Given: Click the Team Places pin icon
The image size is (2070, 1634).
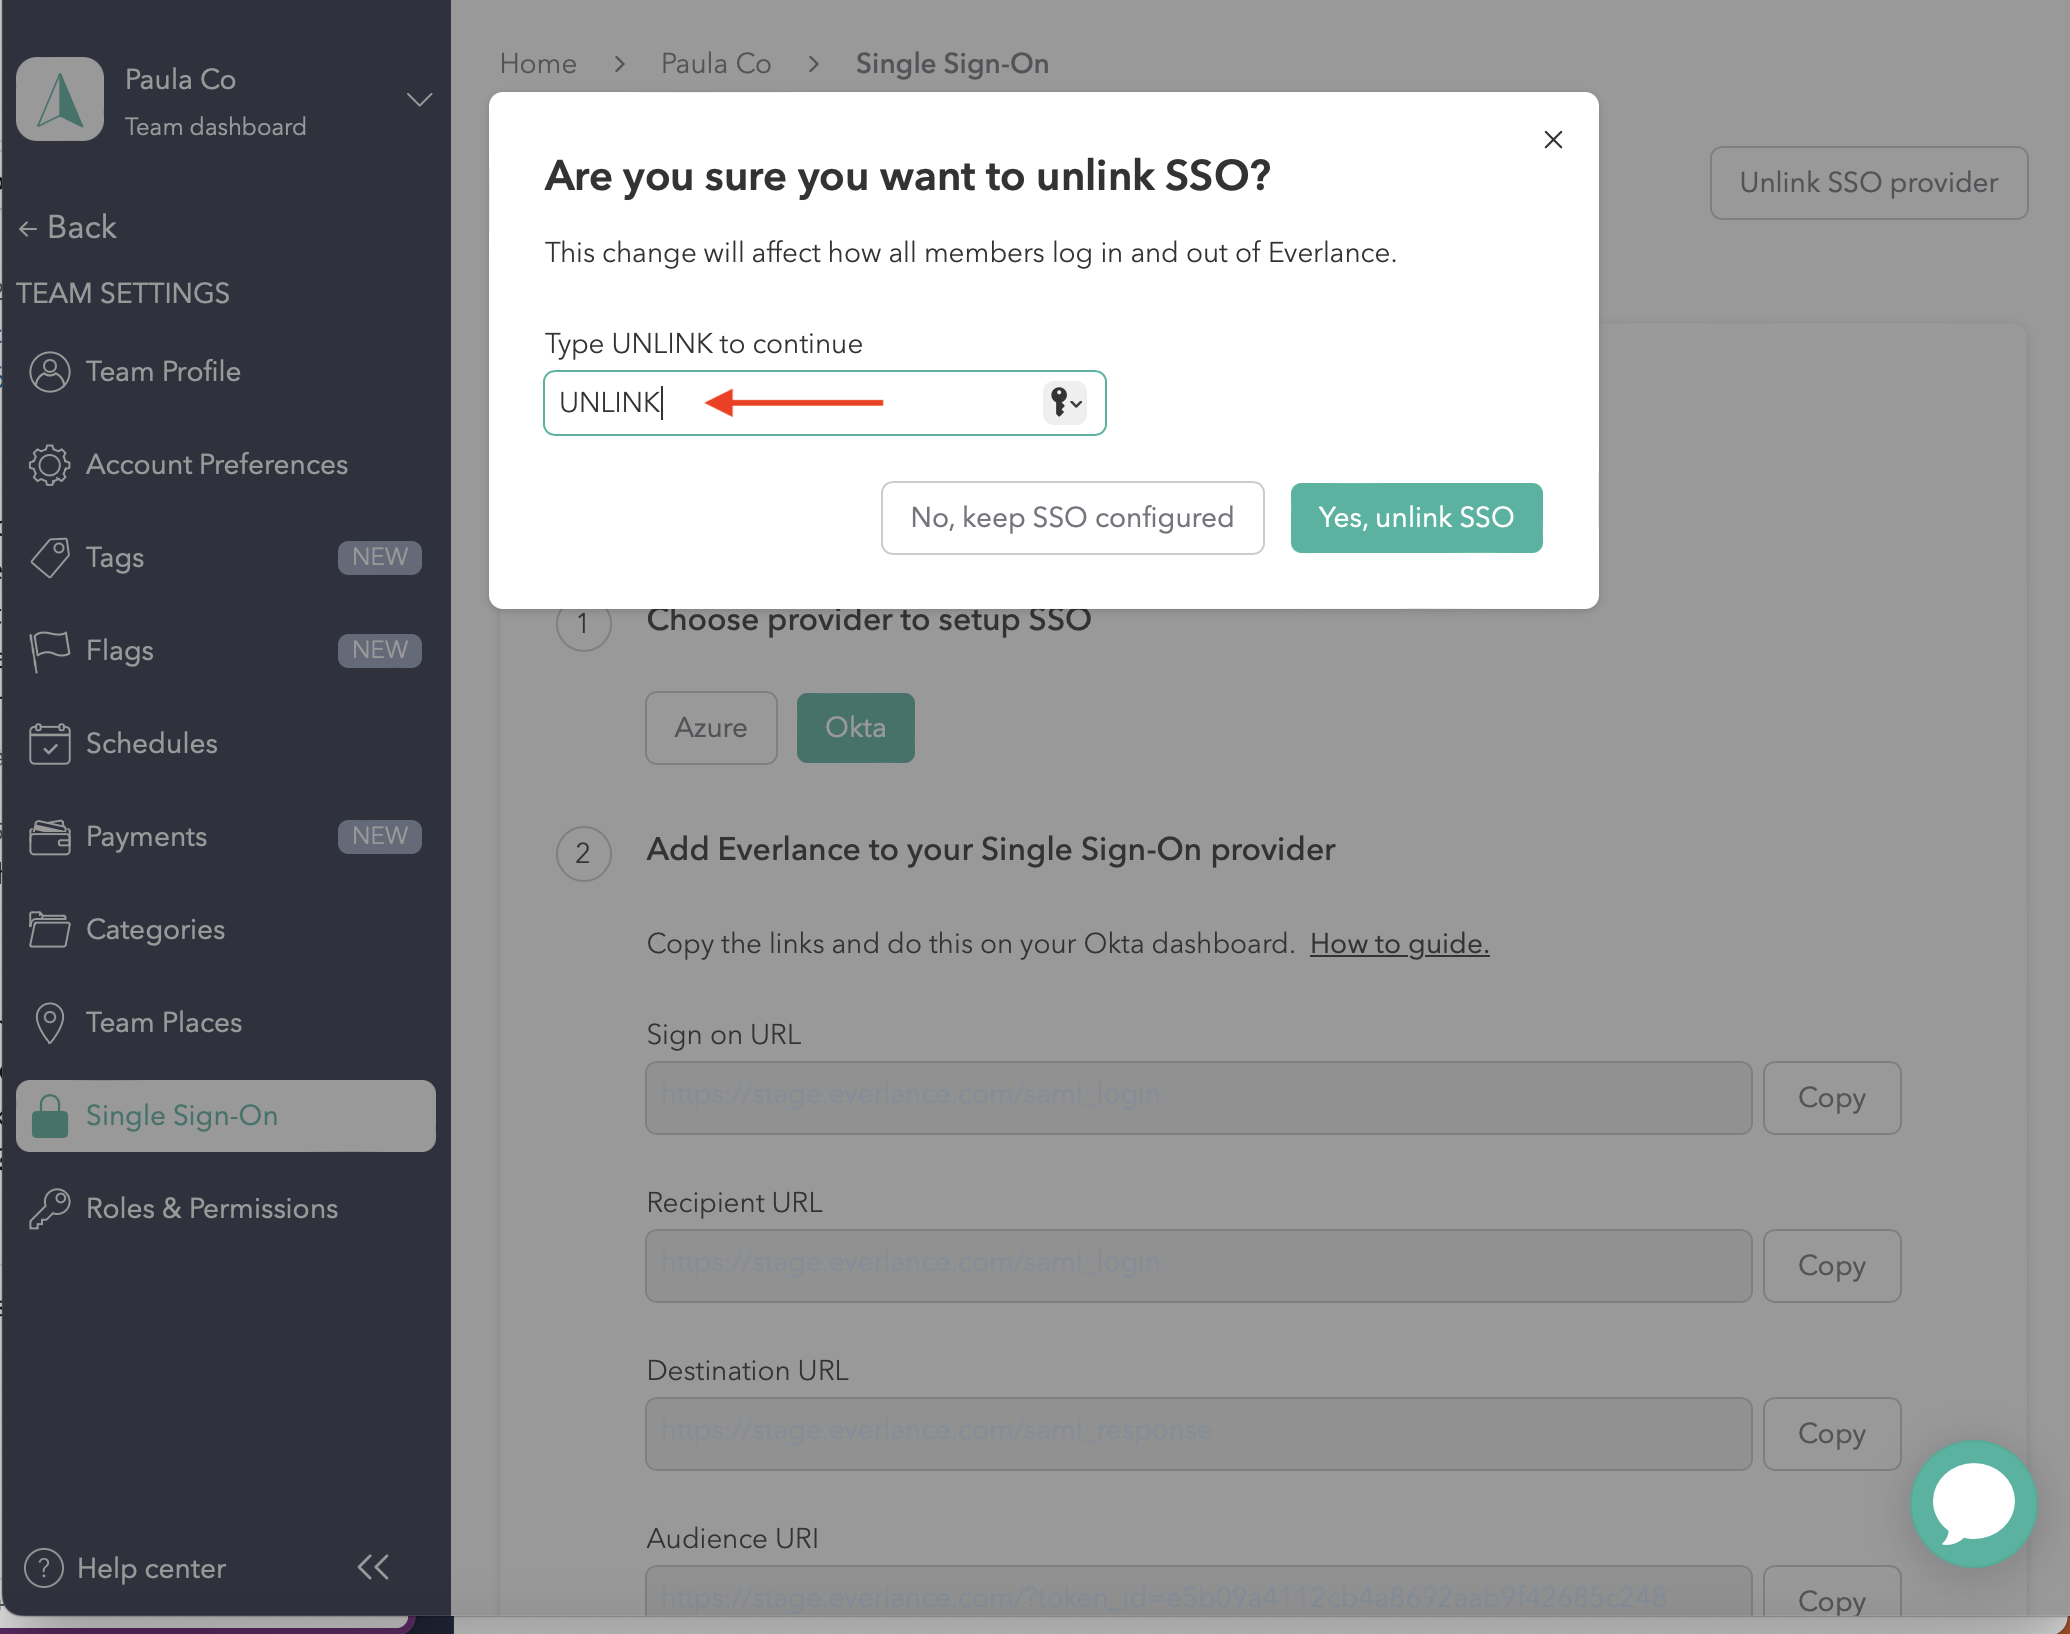Looking at the screenshot, I should [49, 1023].
